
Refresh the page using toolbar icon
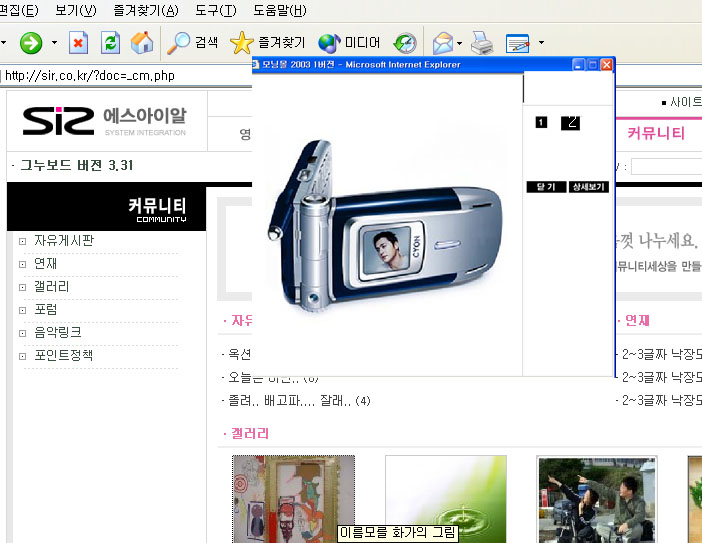[110, 43]
